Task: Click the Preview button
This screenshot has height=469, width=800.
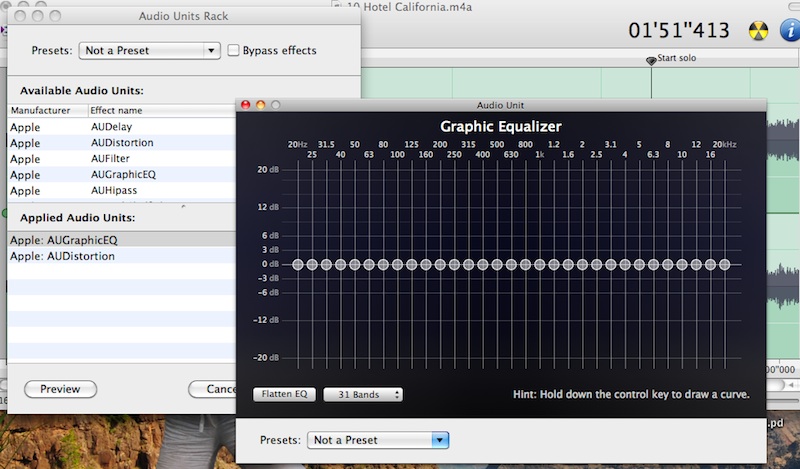Action: pyautogui.click(x=60, y=389)
